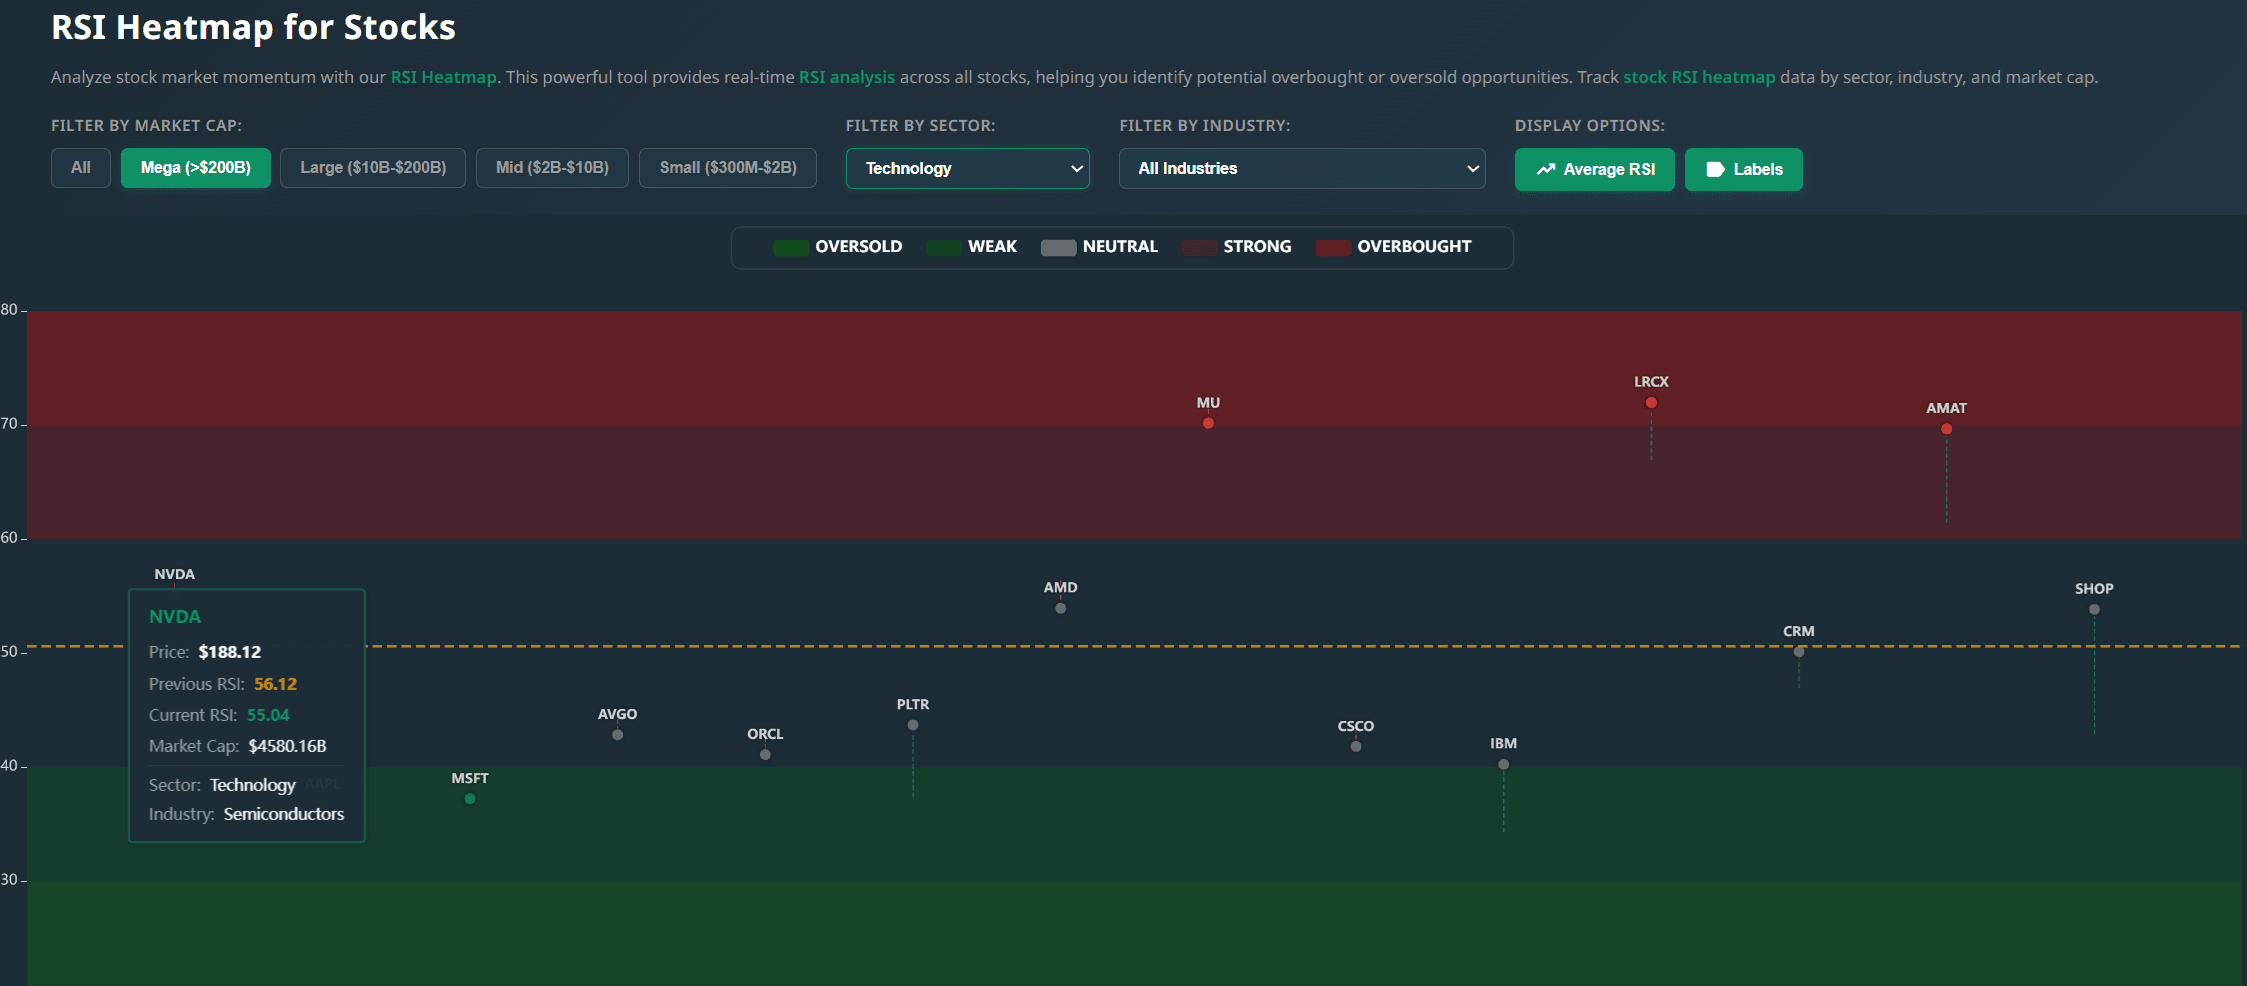Click the trend-line icon on Average RSI button
The image size is (2247, 986).
(1545, 169)
